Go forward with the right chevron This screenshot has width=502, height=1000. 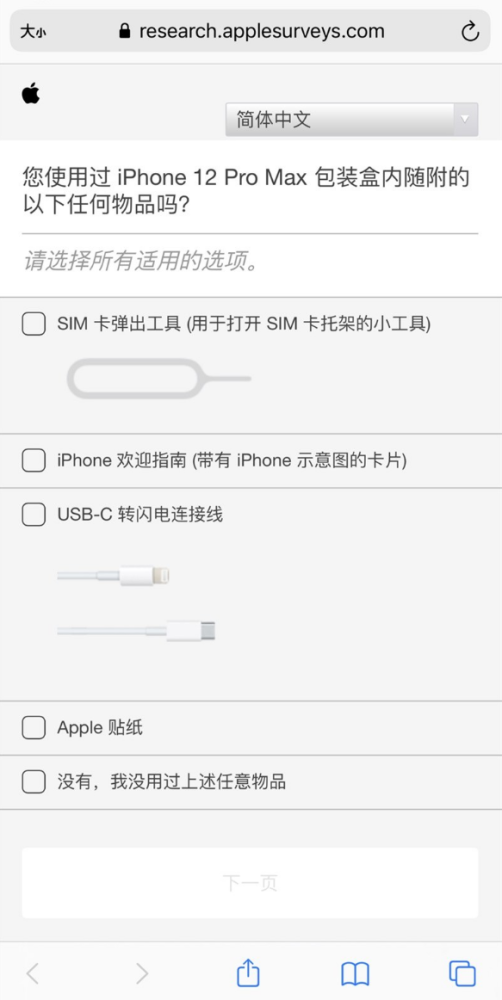pyautogui.click(x=142, y=973)
